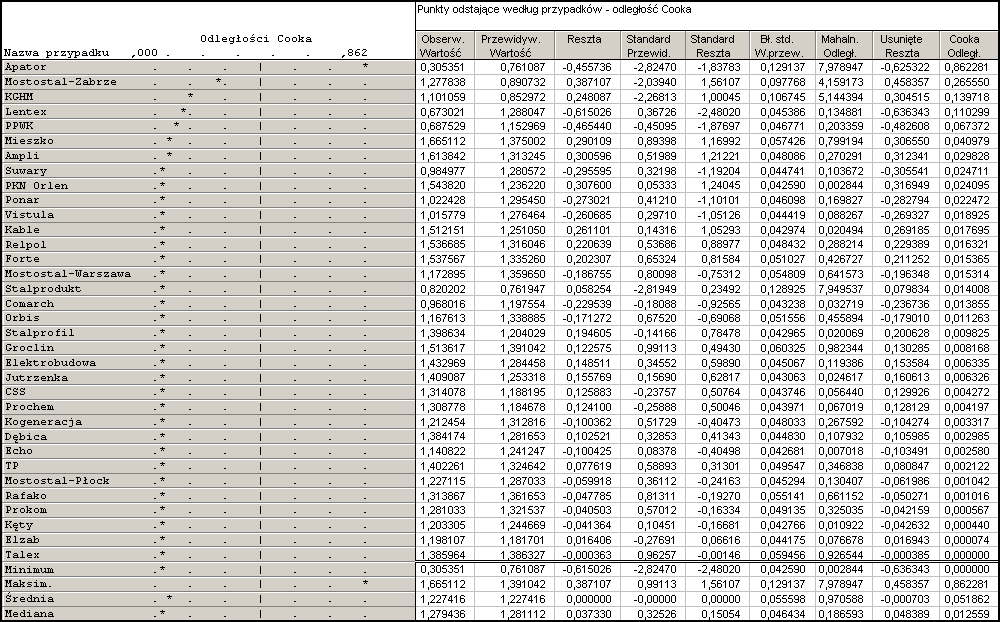Select the Mostostal-Płock row name
This screenshot has width=1000, height=622.
coord(57,481)
